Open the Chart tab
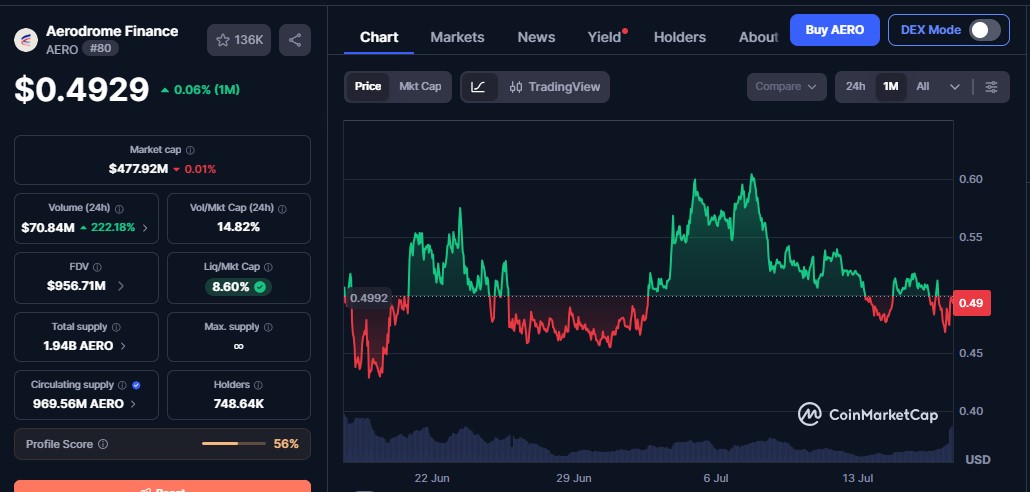The height and width of the screenshot is (492, 1030). 379,37
